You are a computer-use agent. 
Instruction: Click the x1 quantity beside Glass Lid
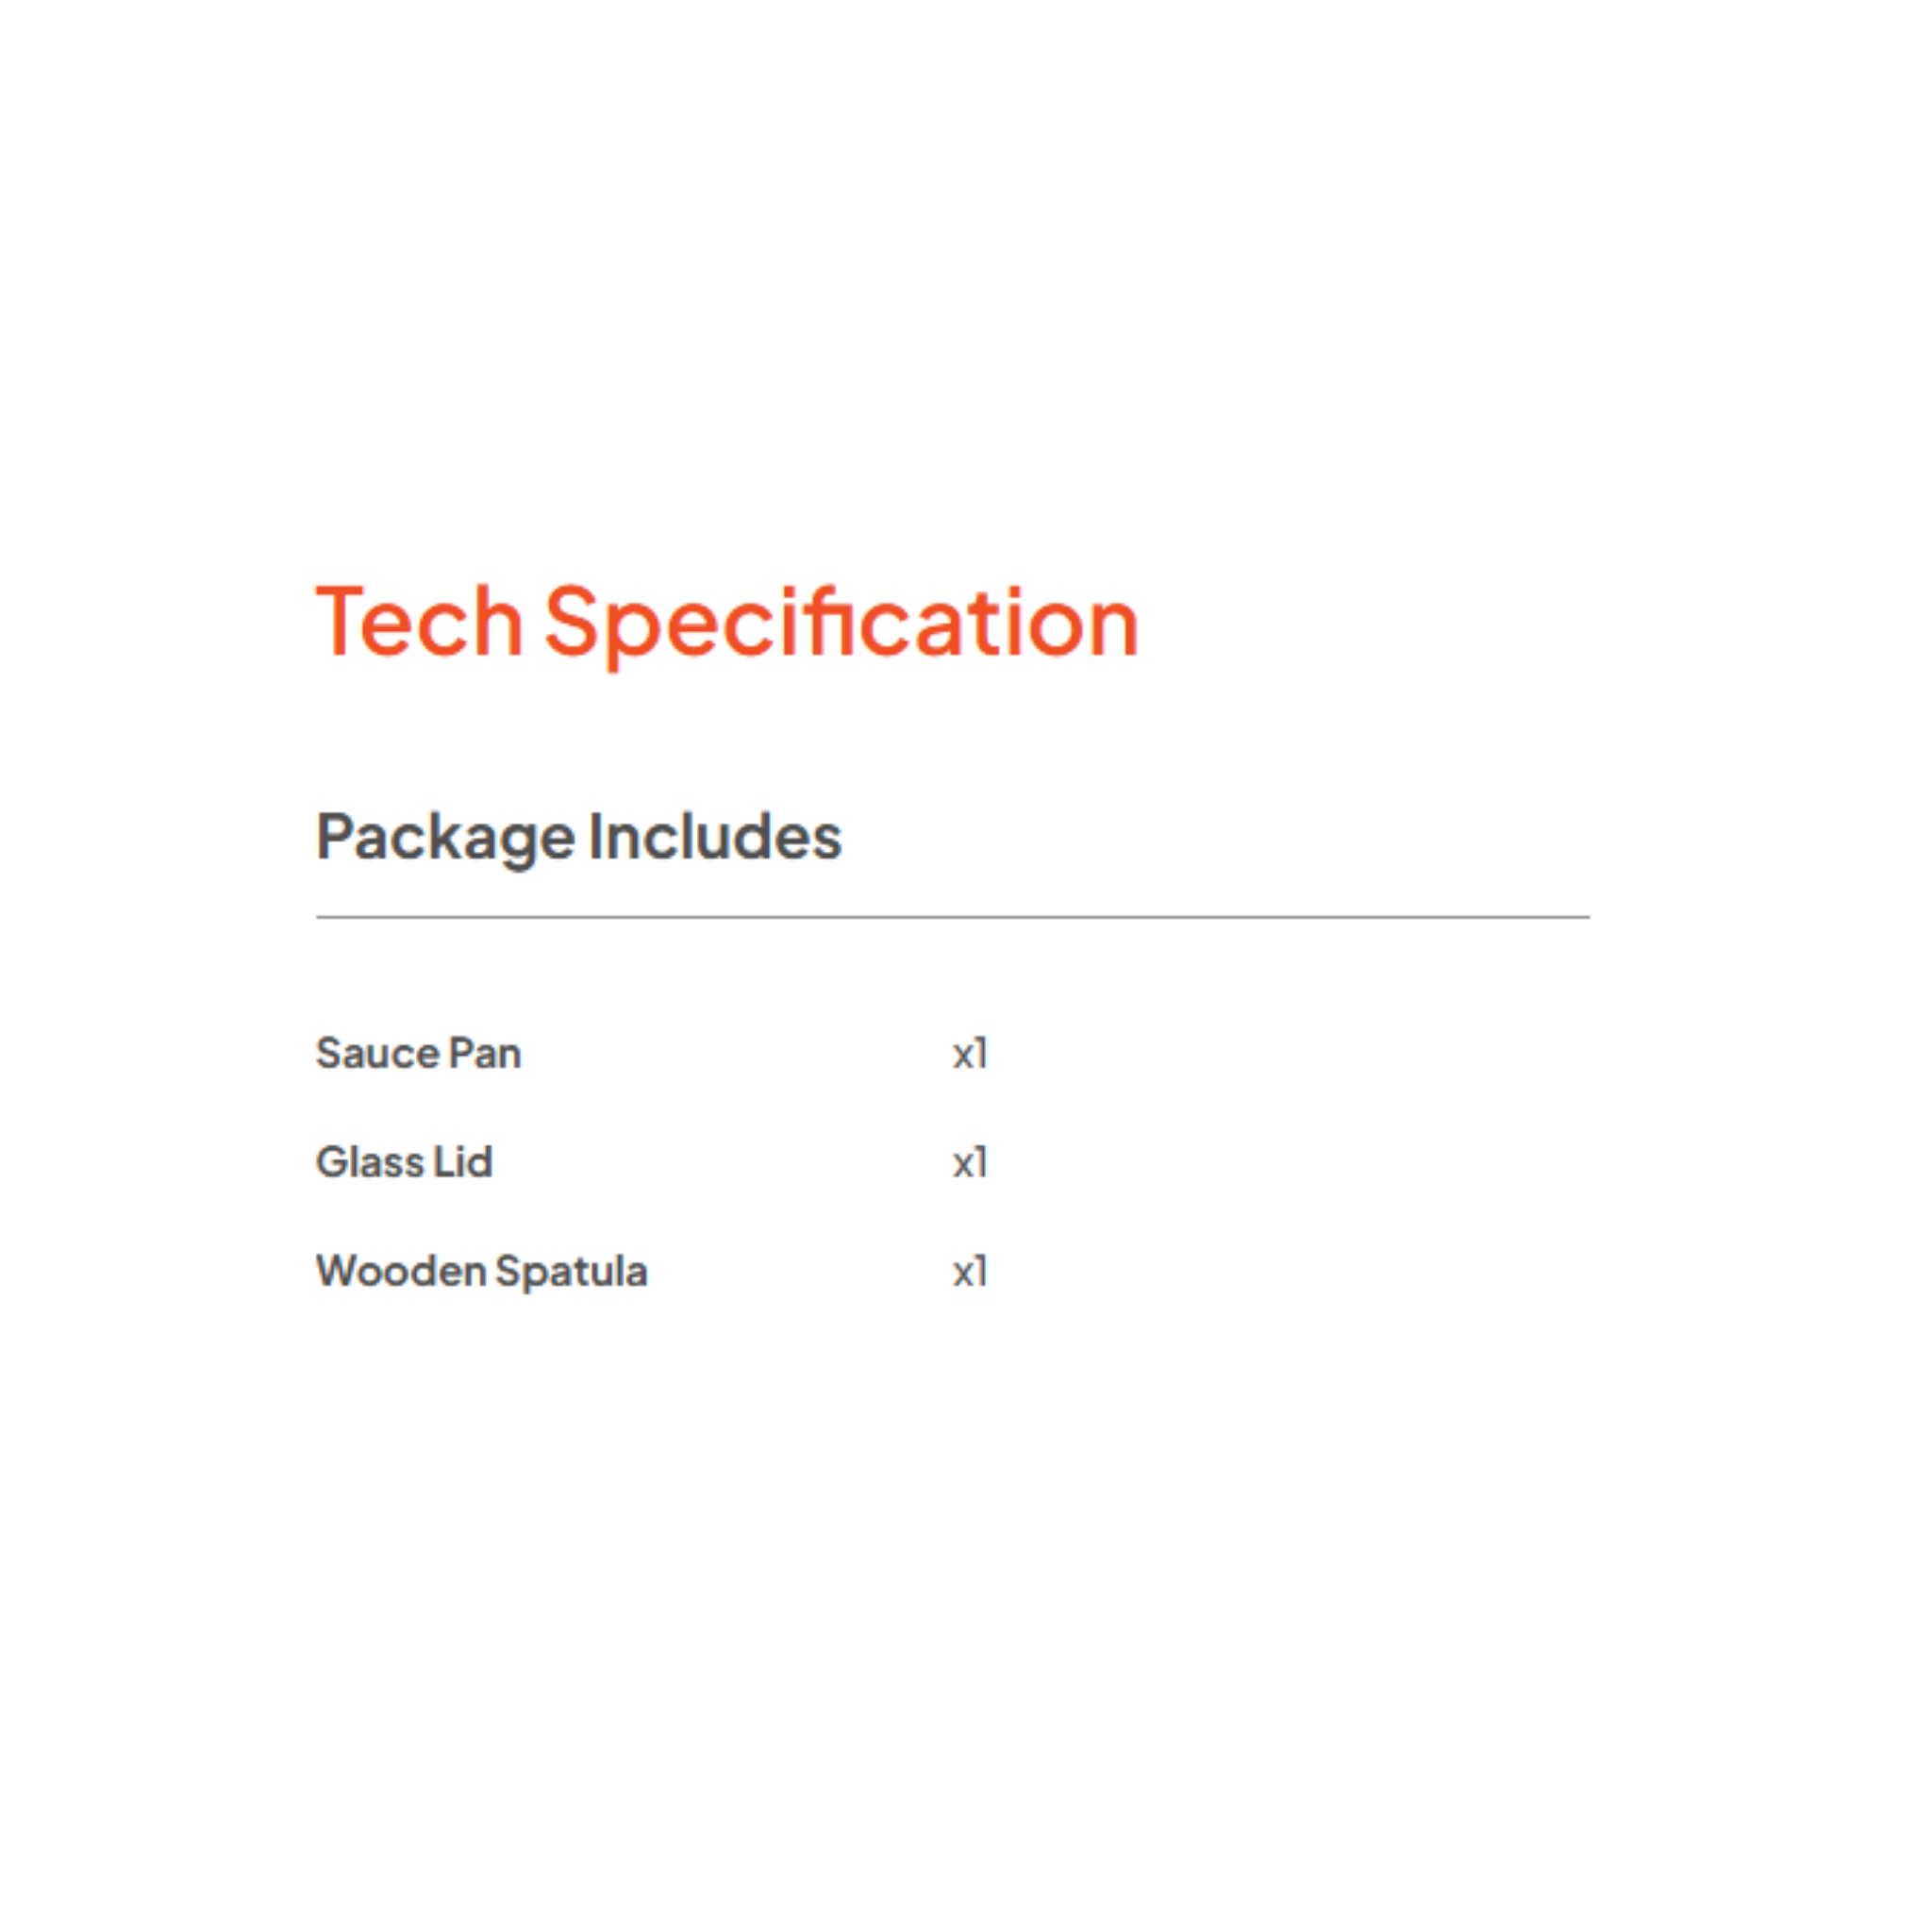coord(969,1163)
